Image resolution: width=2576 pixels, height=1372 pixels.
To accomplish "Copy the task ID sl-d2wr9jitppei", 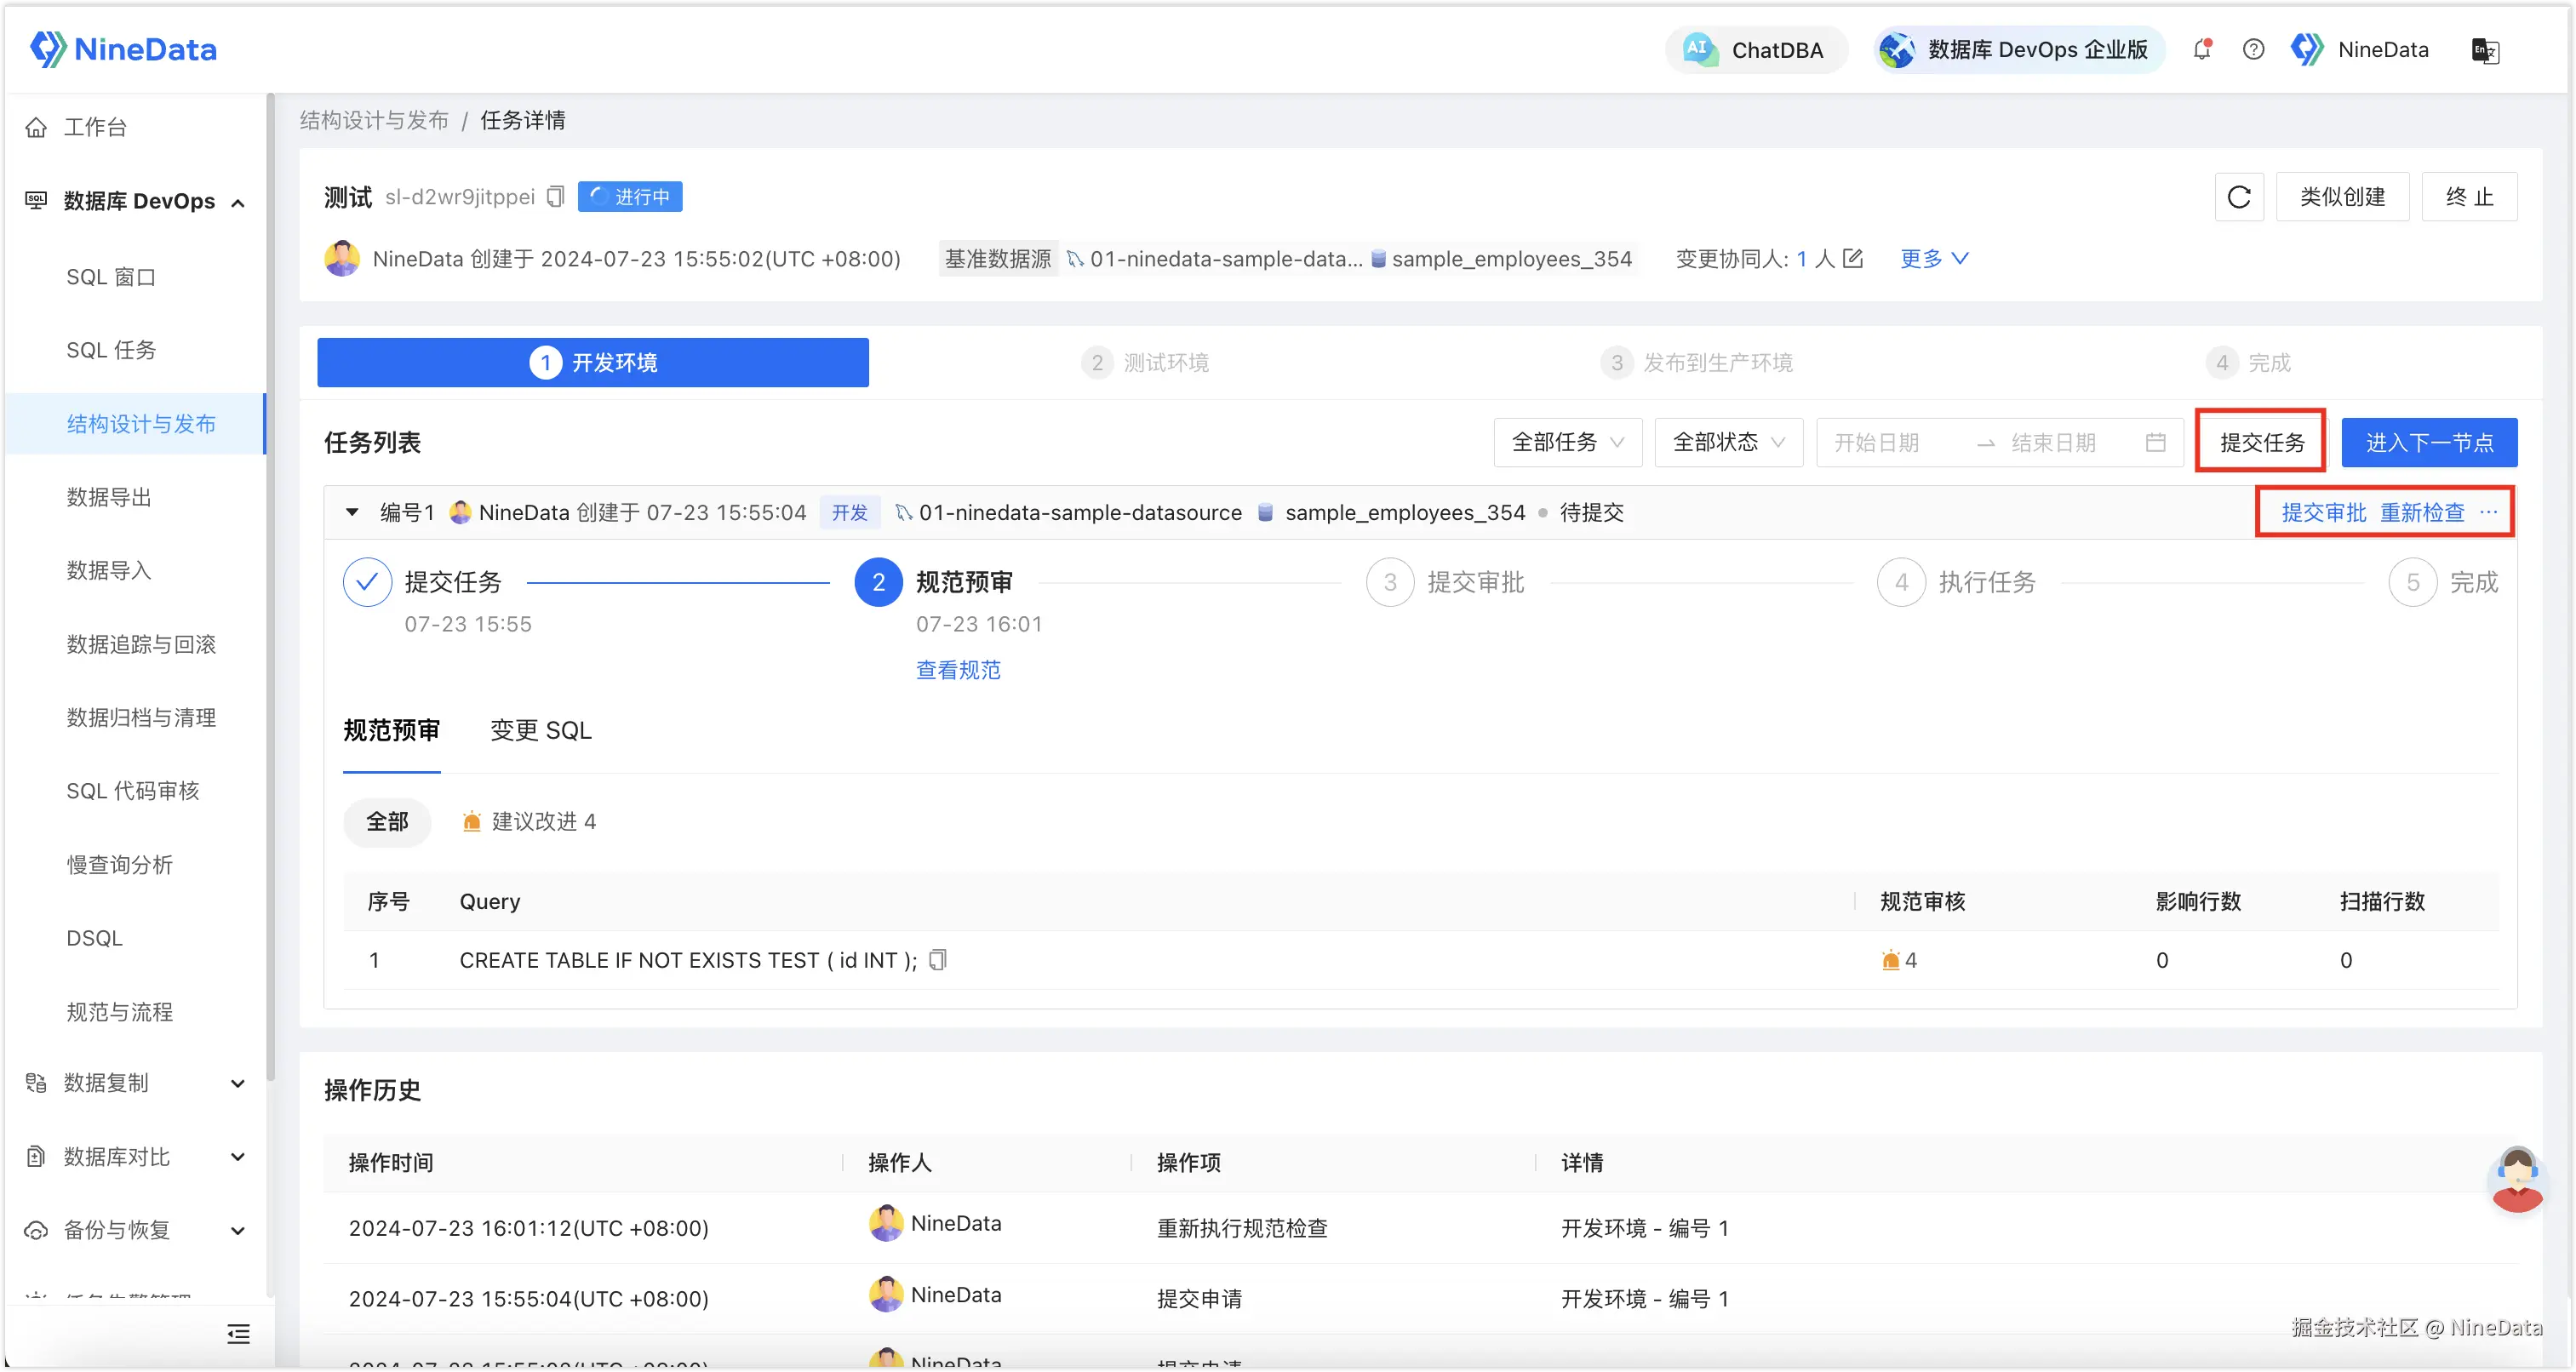I will (556, 197).
